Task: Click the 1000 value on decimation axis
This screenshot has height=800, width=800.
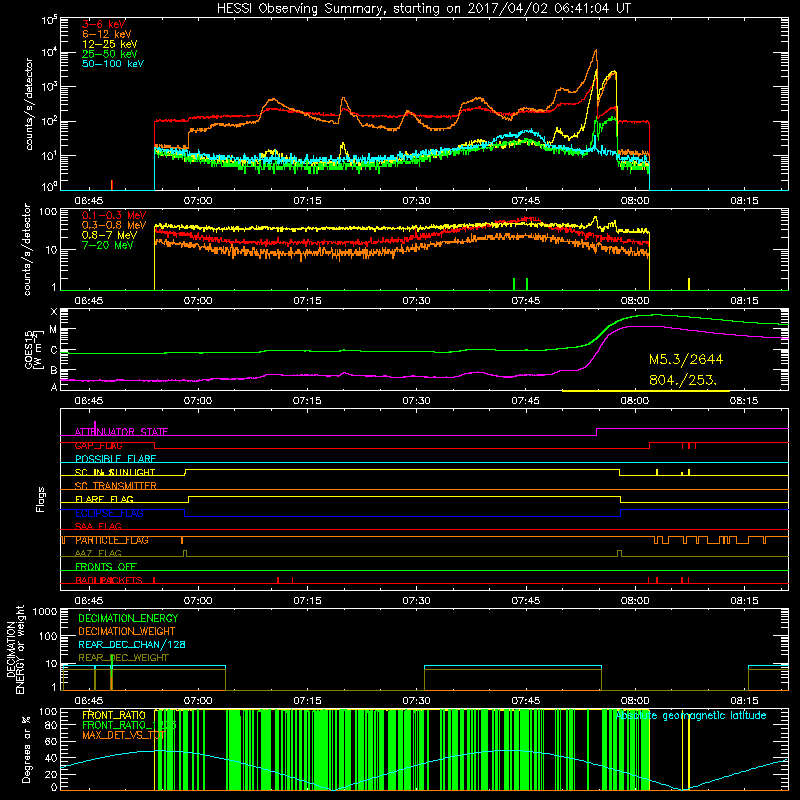Action: (x=45, y=611)
